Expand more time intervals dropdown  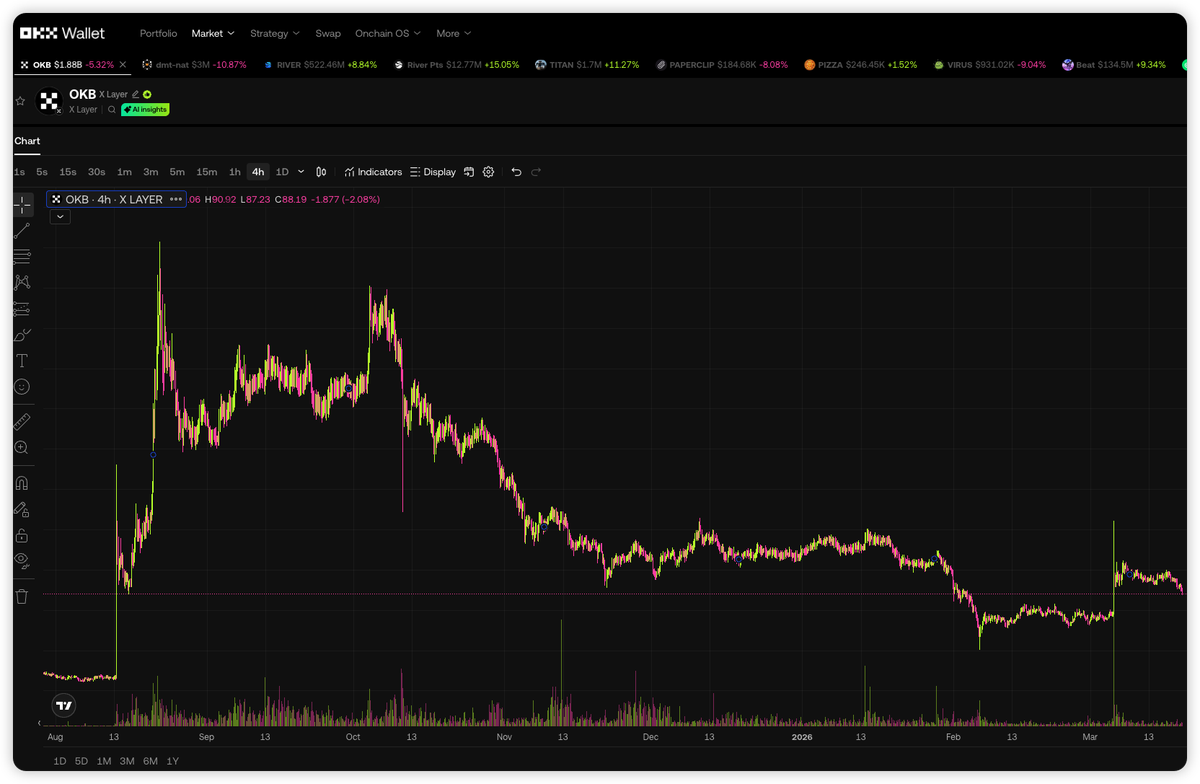coord(301,172)
